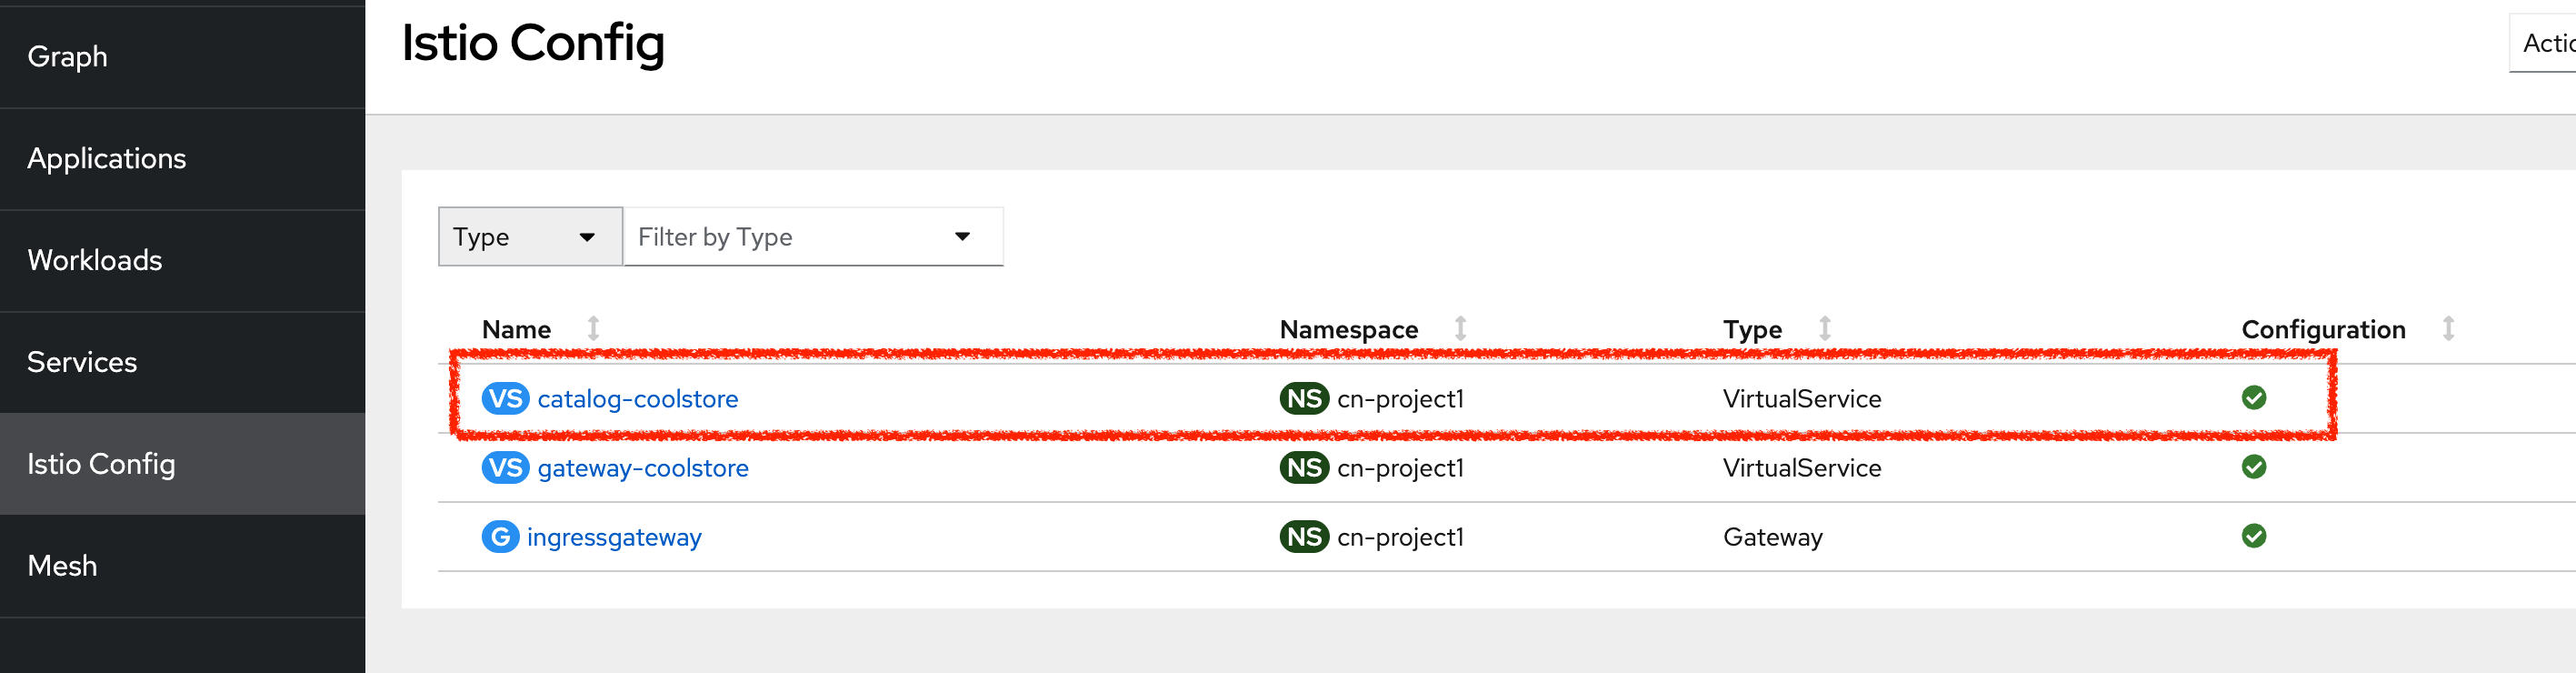The height and width of the screenshot is (673, 2576).
Task: Click the VS icon next to gateway-coolstore
Action: 505,467
